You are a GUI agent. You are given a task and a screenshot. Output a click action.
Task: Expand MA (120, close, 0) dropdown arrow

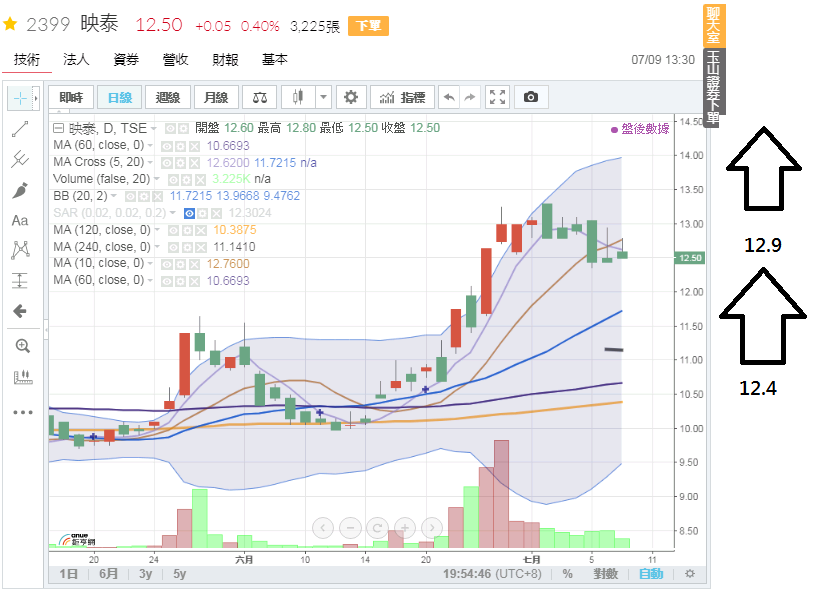157,230
